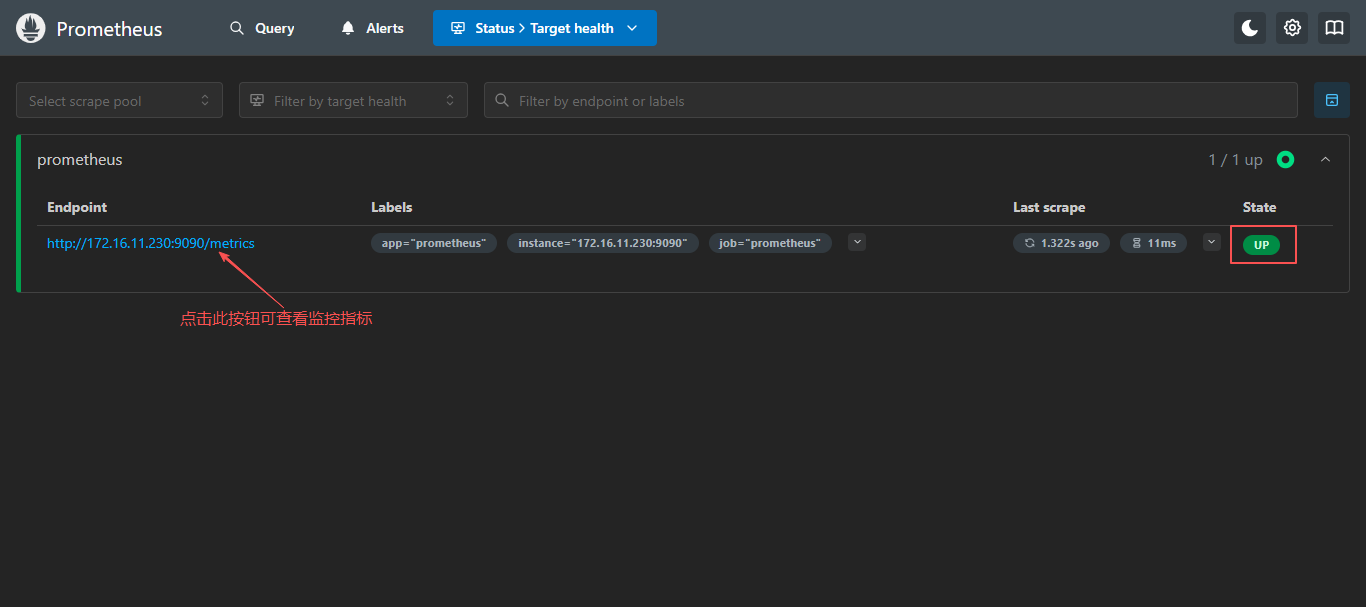Click the collapse-all pools icon button
The width and height of the screenshot is (1366, 607).
1332,100
